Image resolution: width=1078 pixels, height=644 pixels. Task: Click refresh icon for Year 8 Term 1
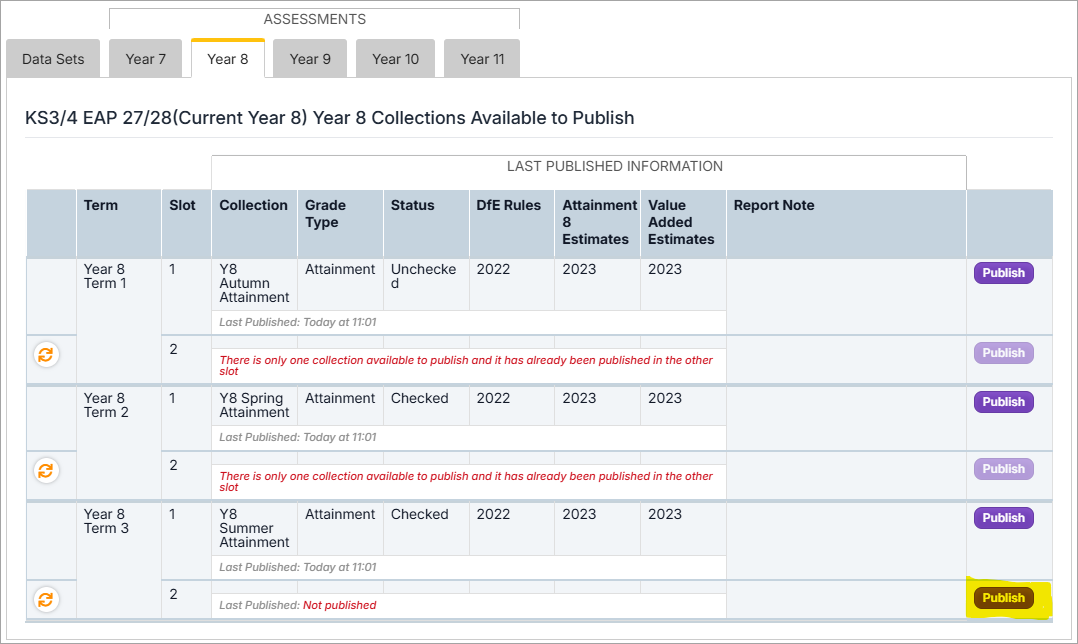coord(46,354)
